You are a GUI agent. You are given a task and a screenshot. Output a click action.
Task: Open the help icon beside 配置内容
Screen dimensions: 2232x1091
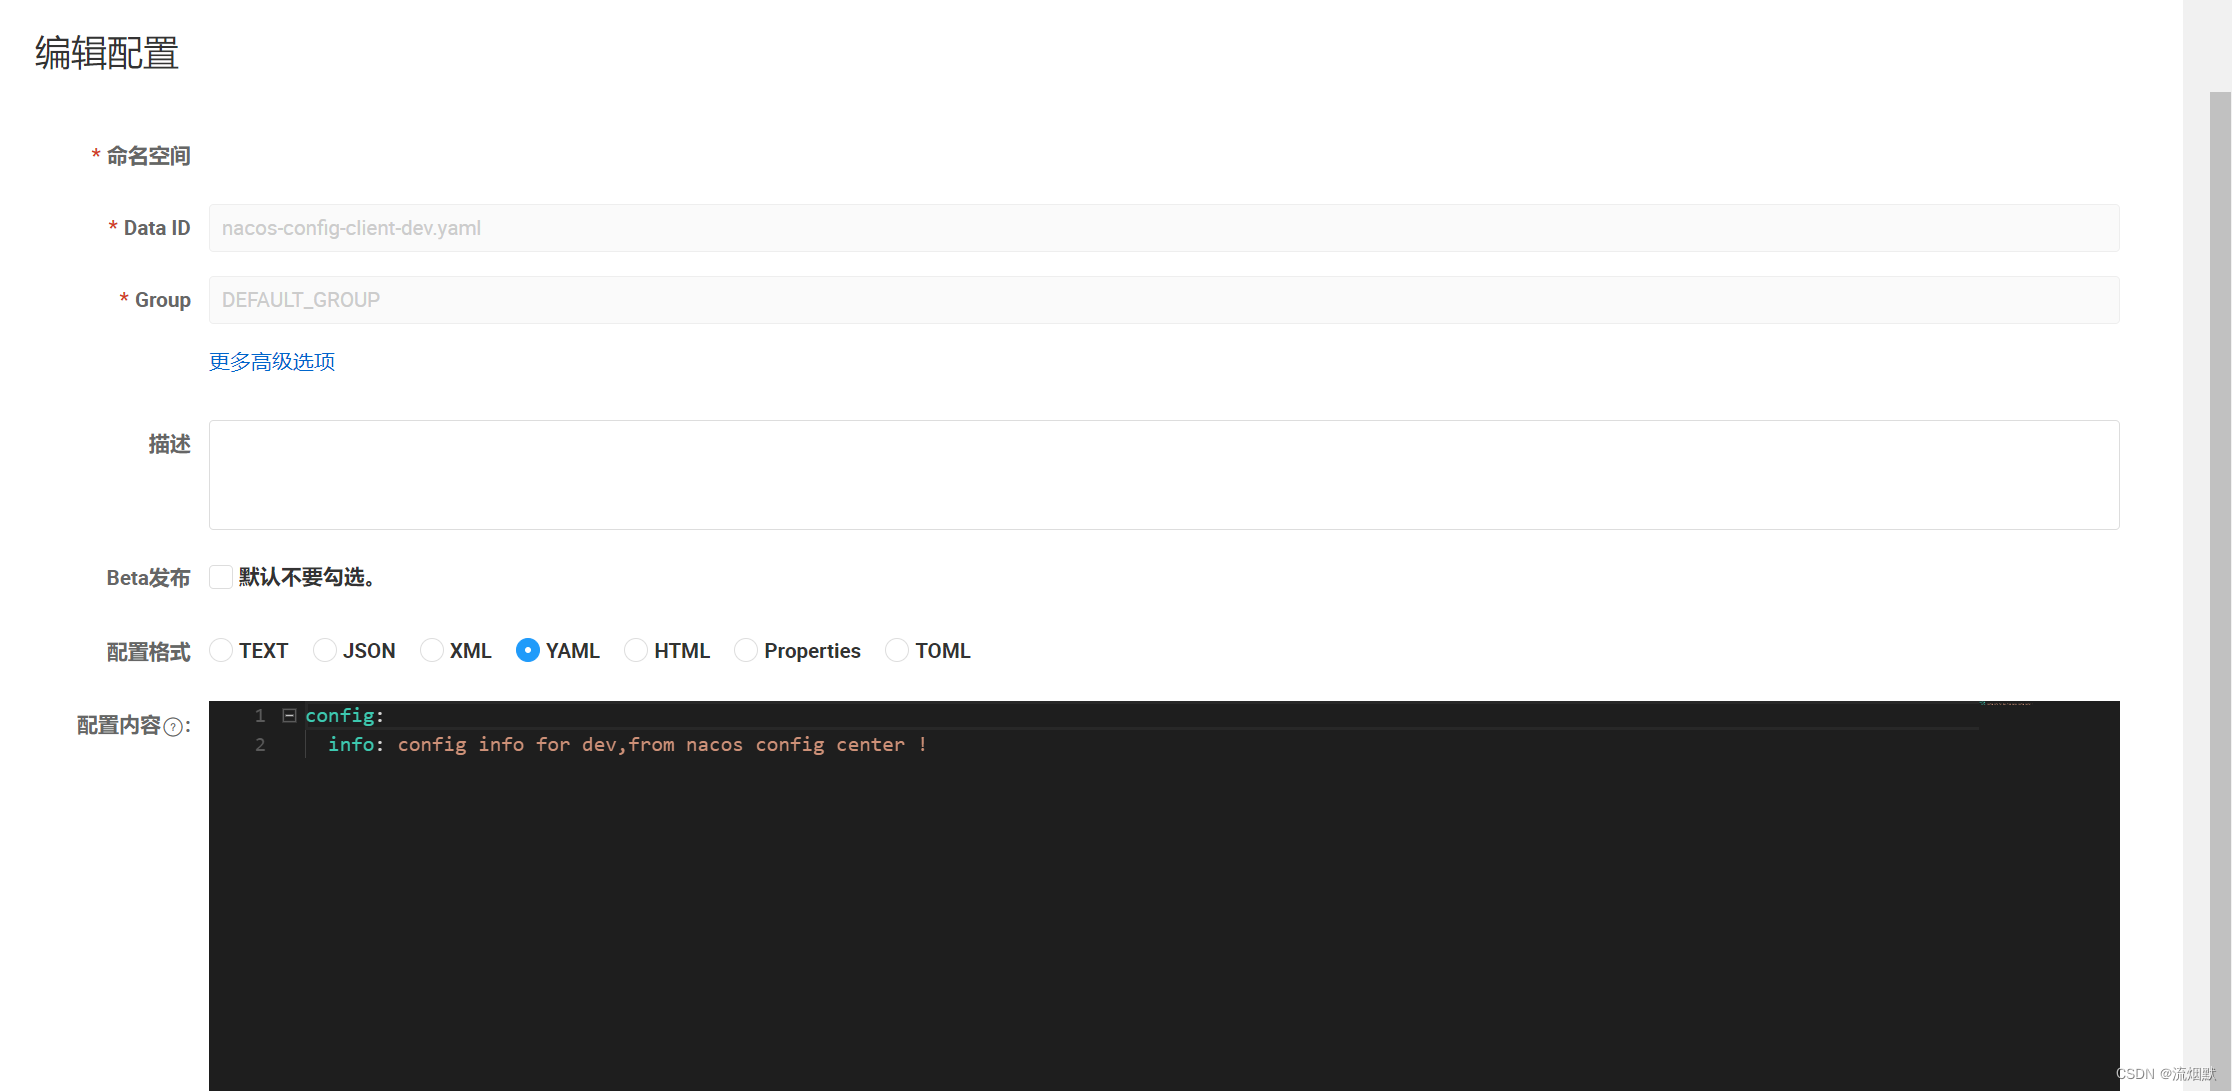point(173,727)
